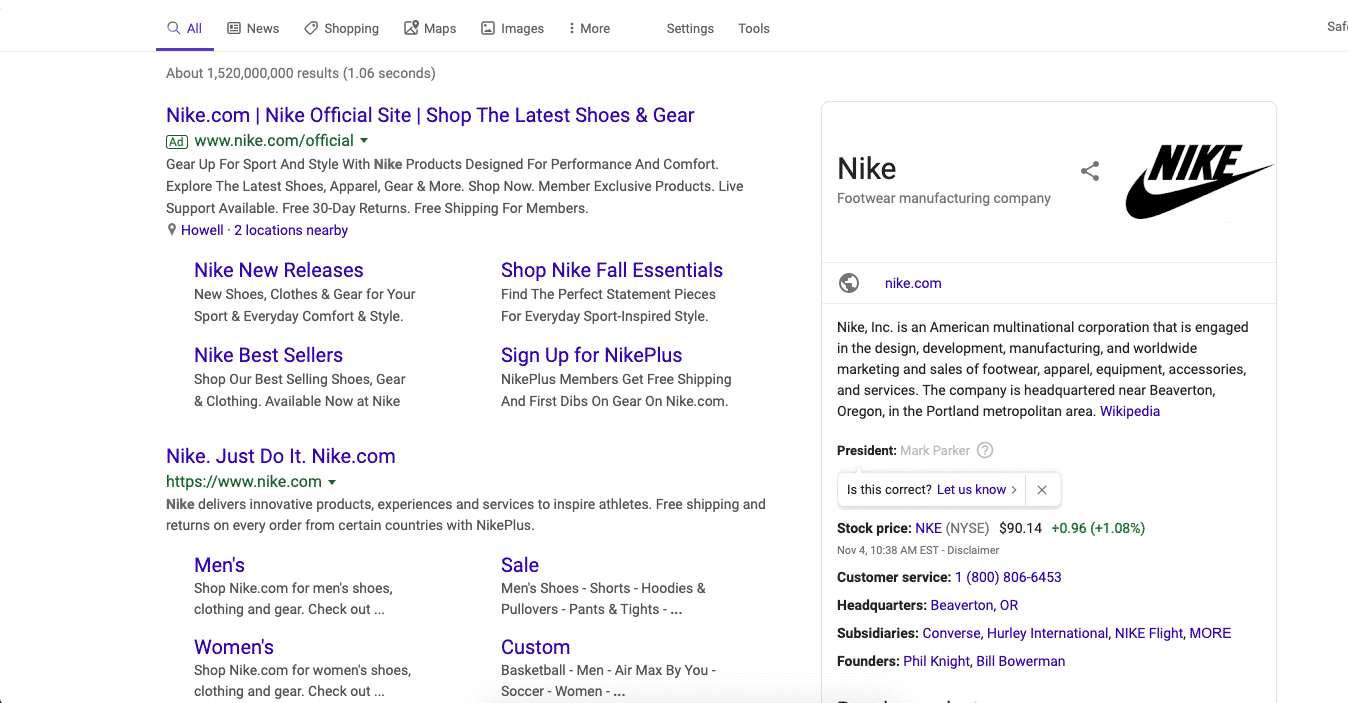Viewport: 1348px width, 703px height.
Task: Open Shop Nike Fall Essentials sitelink
Action: tap(612, 270)
